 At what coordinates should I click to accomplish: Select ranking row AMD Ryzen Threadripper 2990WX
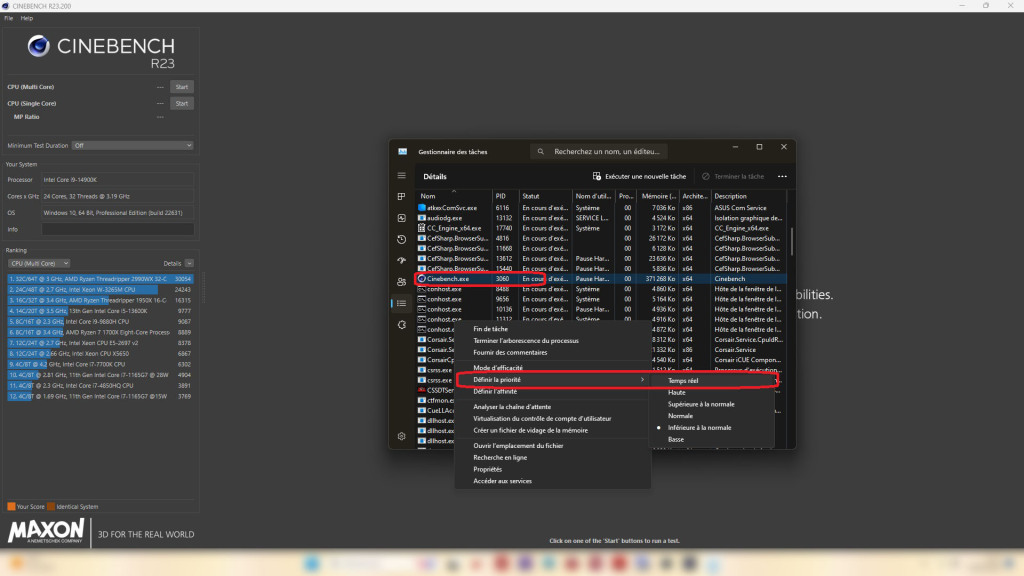click(x=100, y=279)
